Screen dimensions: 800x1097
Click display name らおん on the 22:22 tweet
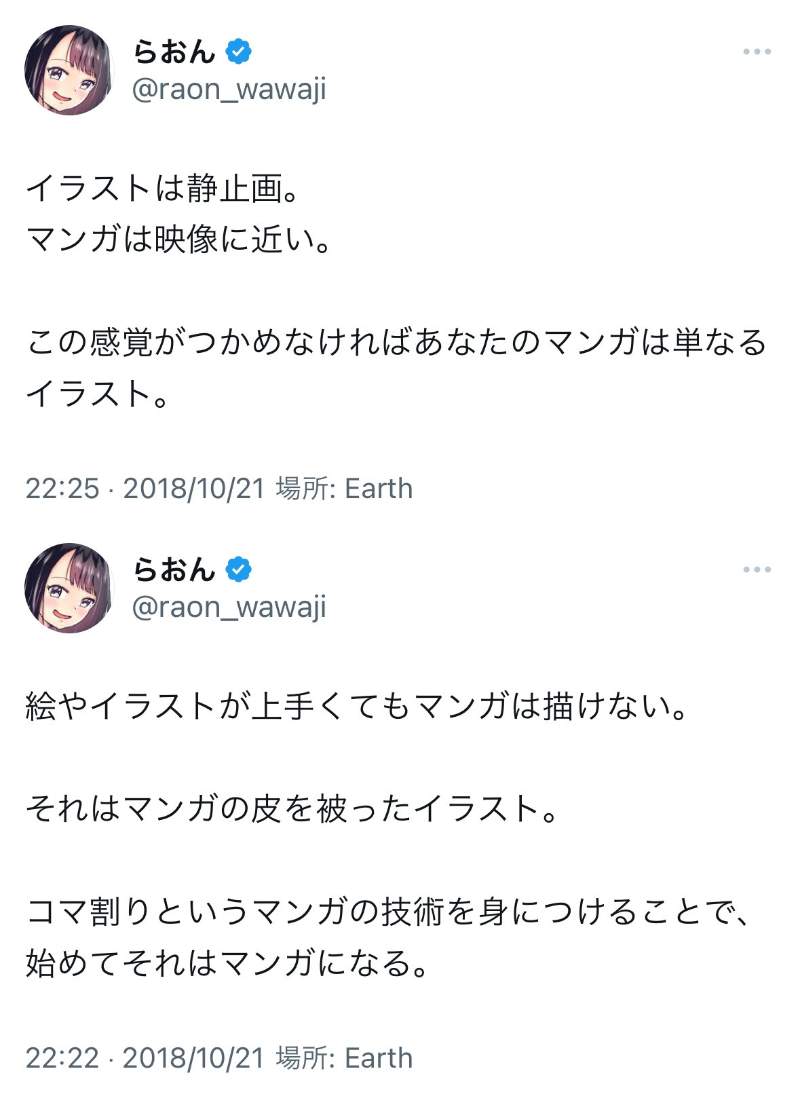pyautogui.click(x=174, y=569)
